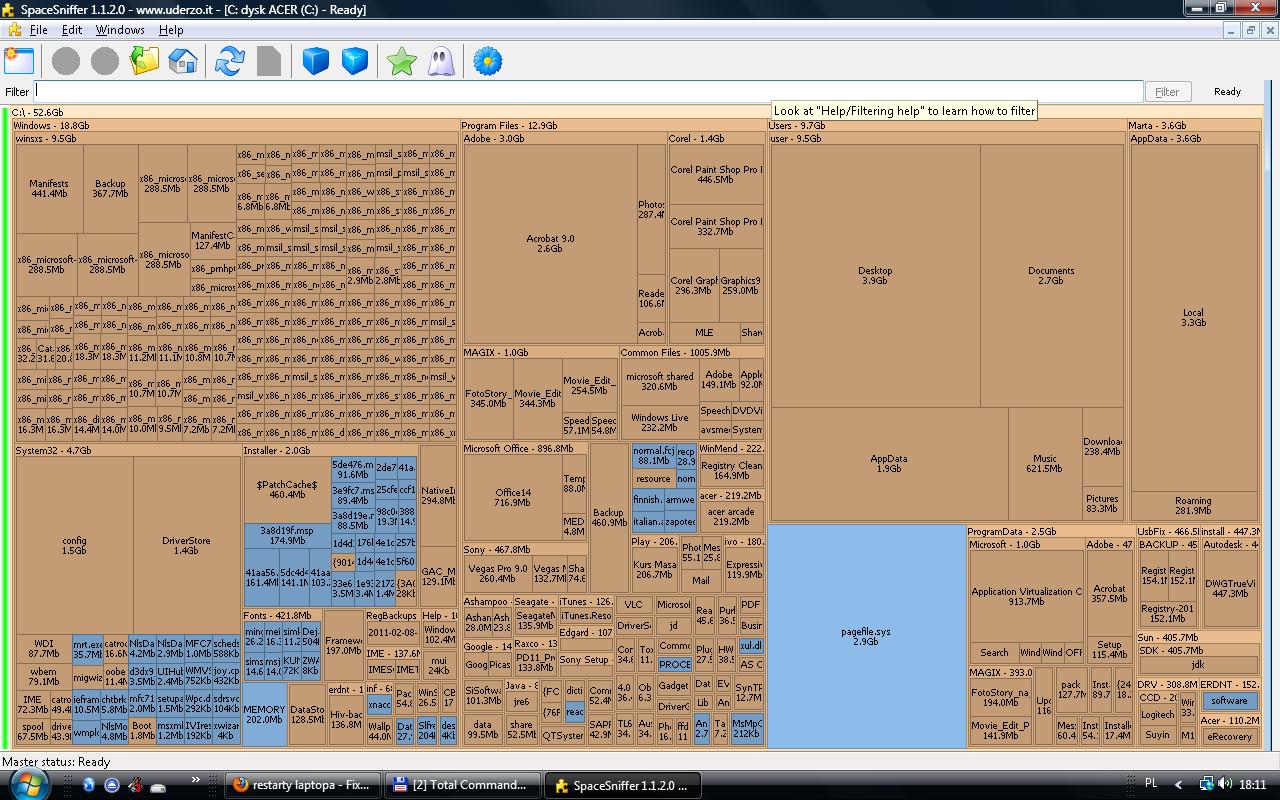Select the AppData 1.9Gb block under user
The width and height of the screenshot is (1280, 800).
point(888,464)
